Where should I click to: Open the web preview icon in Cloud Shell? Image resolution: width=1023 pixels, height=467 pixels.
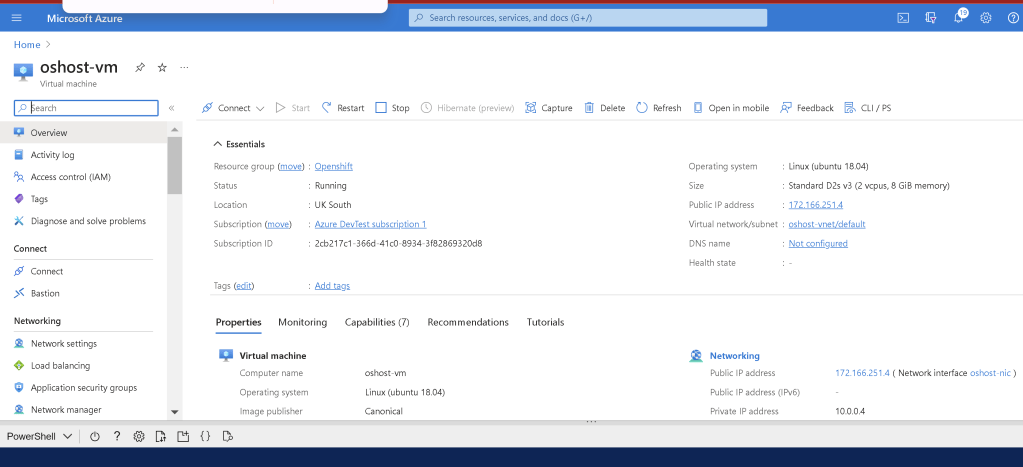coord(227,437)
